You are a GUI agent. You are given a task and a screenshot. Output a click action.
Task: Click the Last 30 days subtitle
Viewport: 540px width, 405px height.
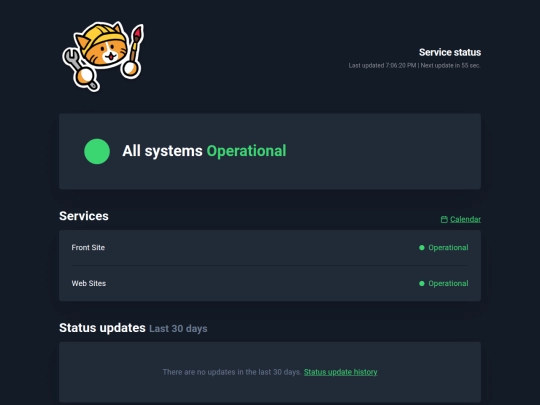(178, 329)
